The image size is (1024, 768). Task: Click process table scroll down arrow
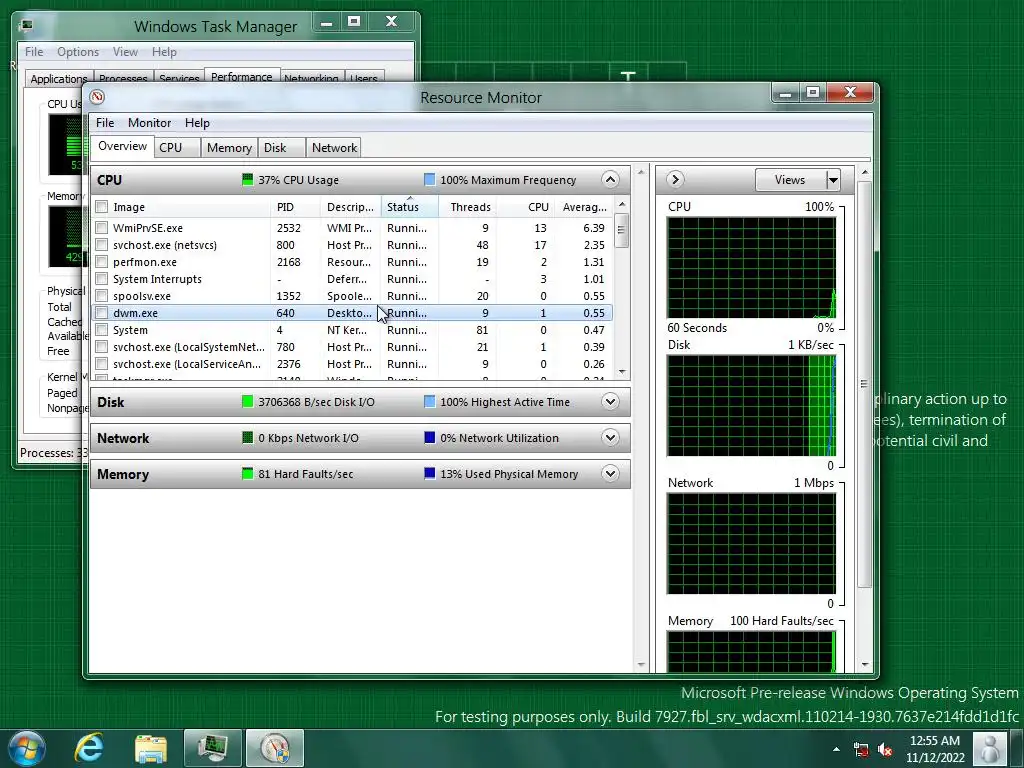622,372
